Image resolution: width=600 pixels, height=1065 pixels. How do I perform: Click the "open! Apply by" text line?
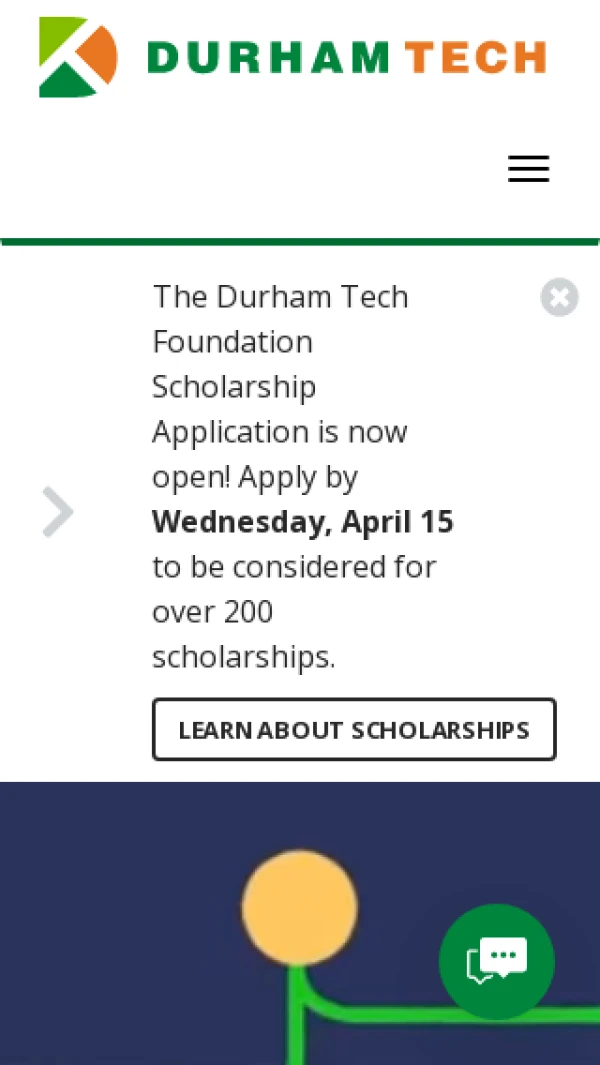(254, 477)
